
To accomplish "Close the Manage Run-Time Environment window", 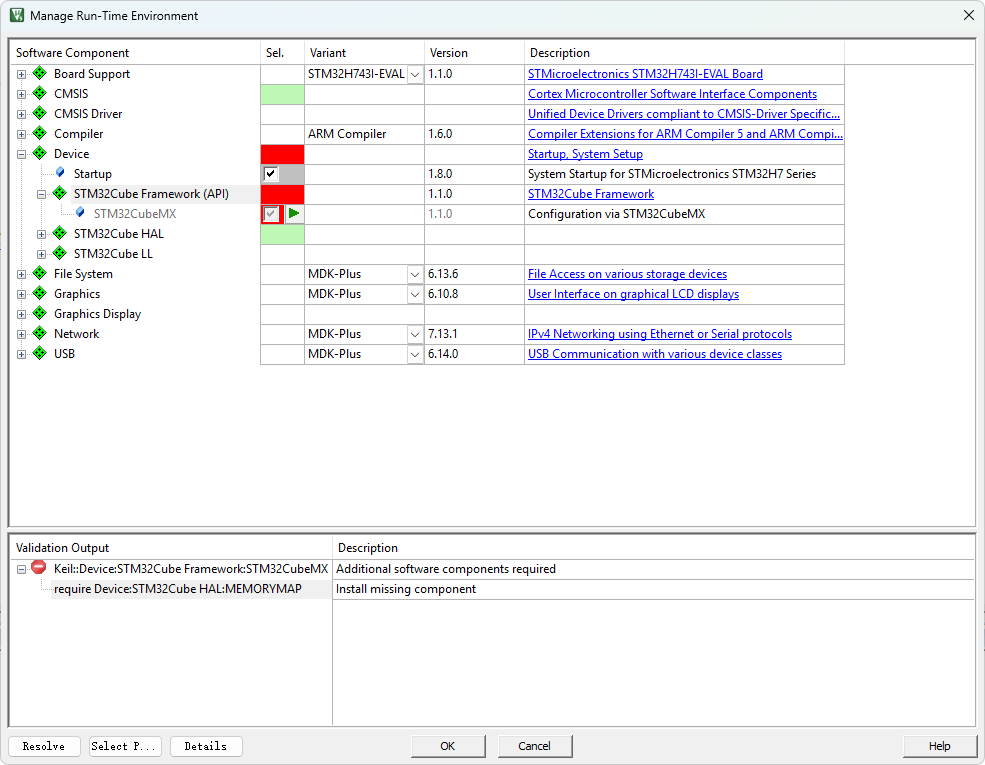I will coord(969,15).
